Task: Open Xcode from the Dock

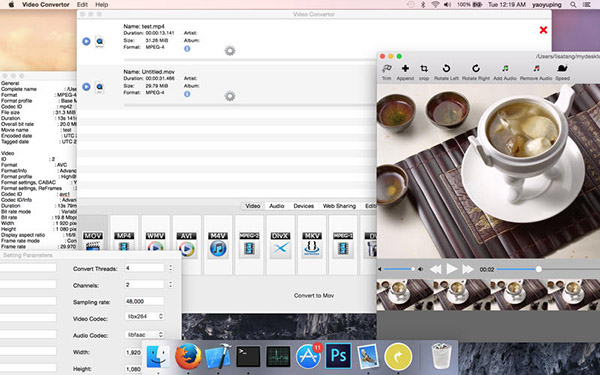Action: coord(218,356)
